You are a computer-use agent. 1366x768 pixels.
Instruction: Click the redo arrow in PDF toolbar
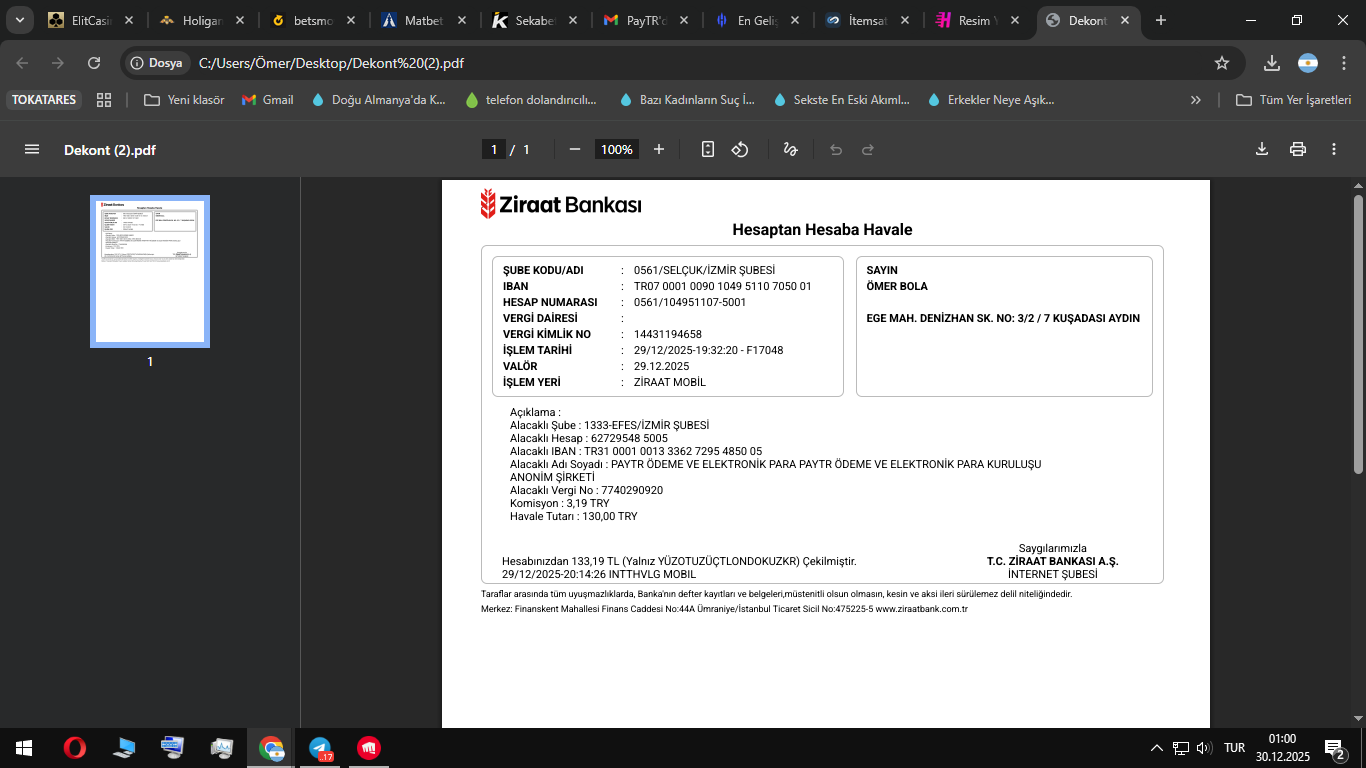pos(868,149)
